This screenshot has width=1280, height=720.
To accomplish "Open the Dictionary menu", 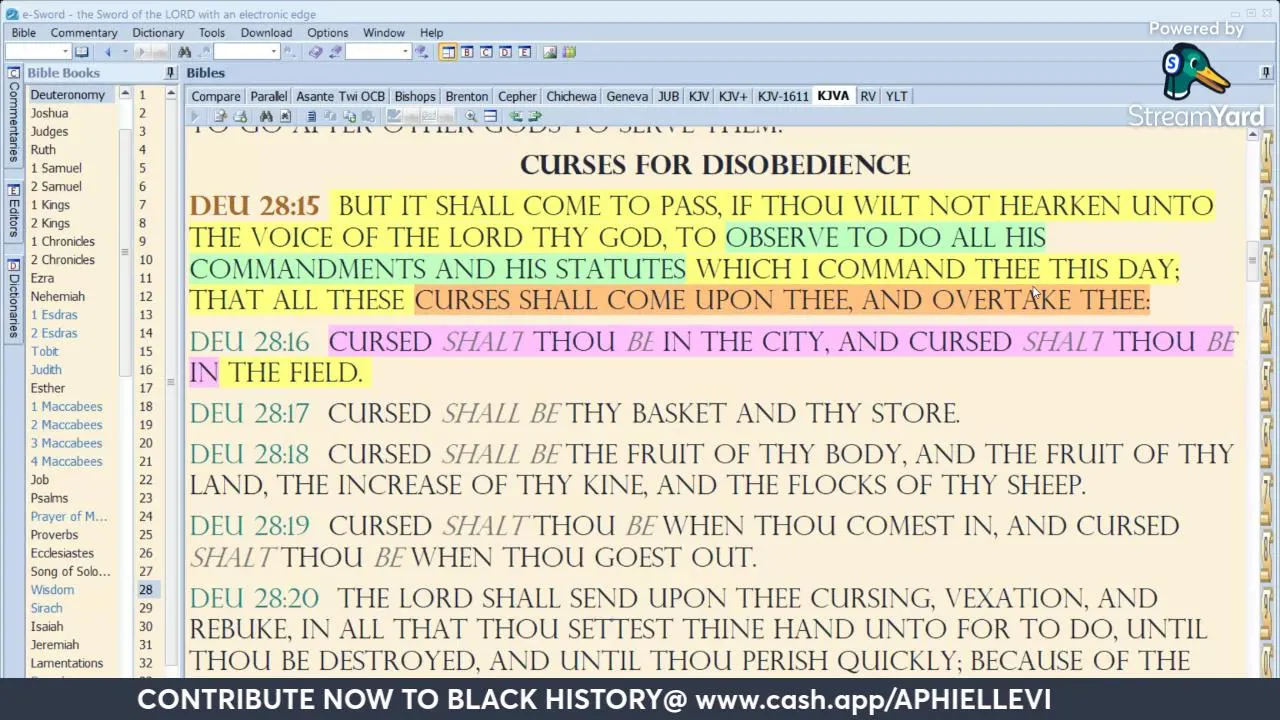I will [158, 33].
